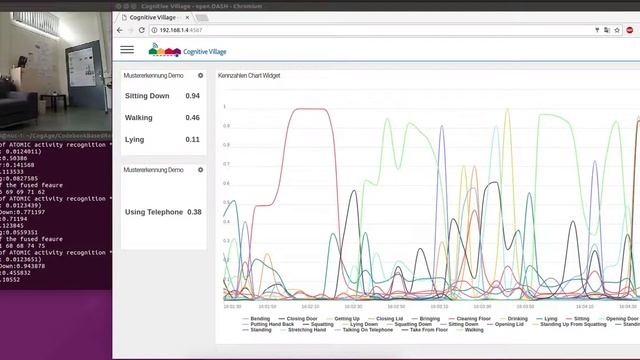Click the Walking label in the recognition widget

[138, 118]
